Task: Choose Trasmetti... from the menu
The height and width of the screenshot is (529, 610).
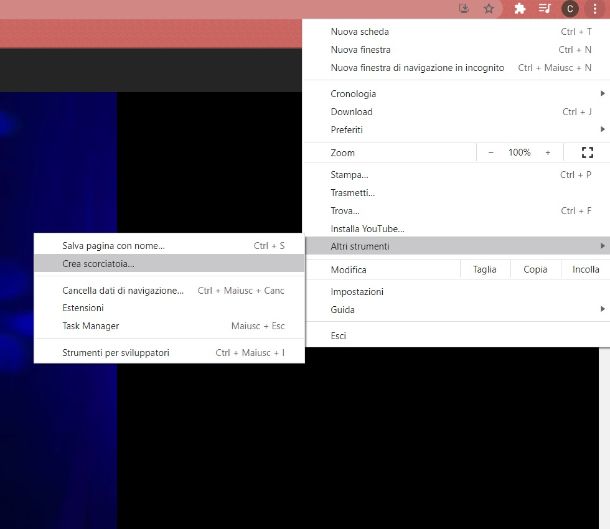Action: pyautogui.click(x=458, y=193)
